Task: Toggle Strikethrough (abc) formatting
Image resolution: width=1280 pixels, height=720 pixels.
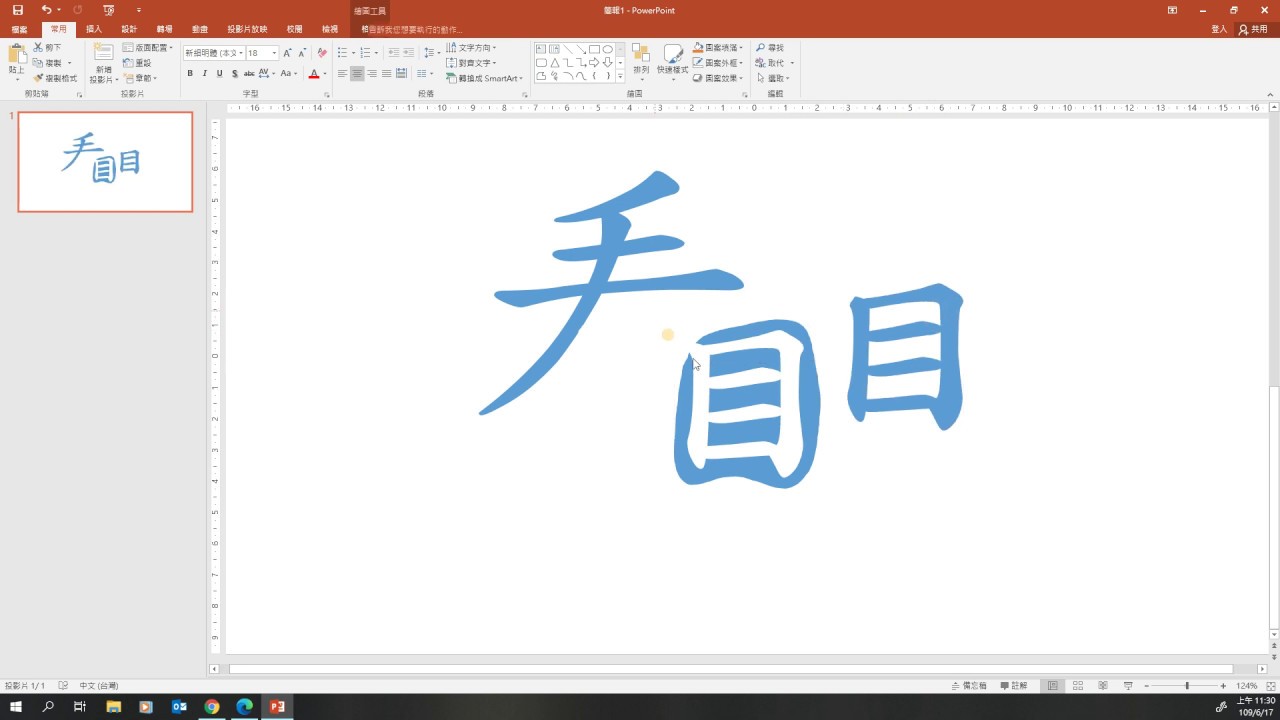Action: [248, 74]
